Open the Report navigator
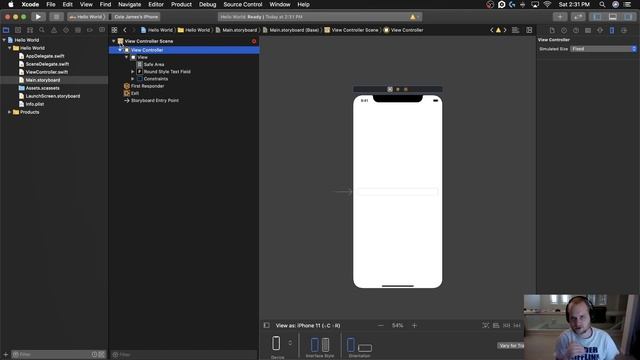Viewport: 640px width, 360px height. [102, 30]
